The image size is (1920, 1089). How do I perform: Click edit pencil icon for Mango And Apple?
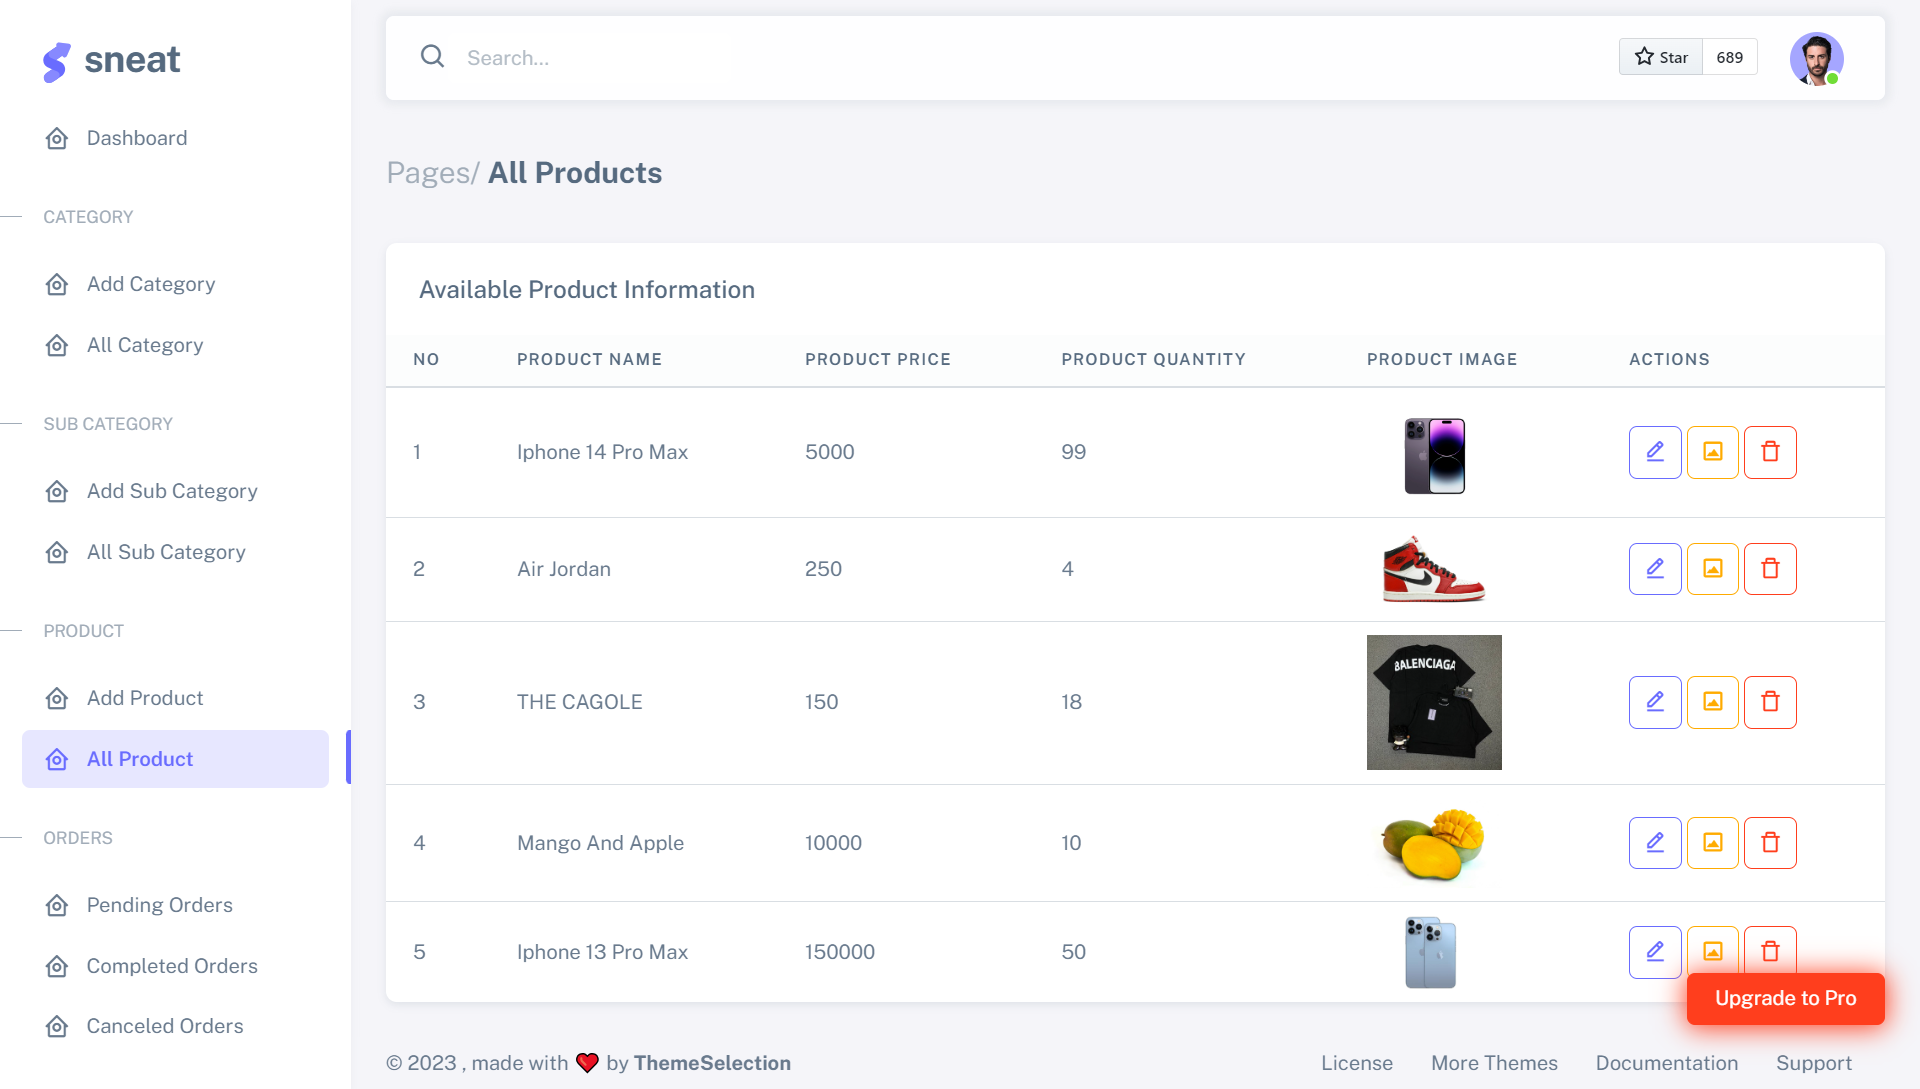[x=1655, y=843]
